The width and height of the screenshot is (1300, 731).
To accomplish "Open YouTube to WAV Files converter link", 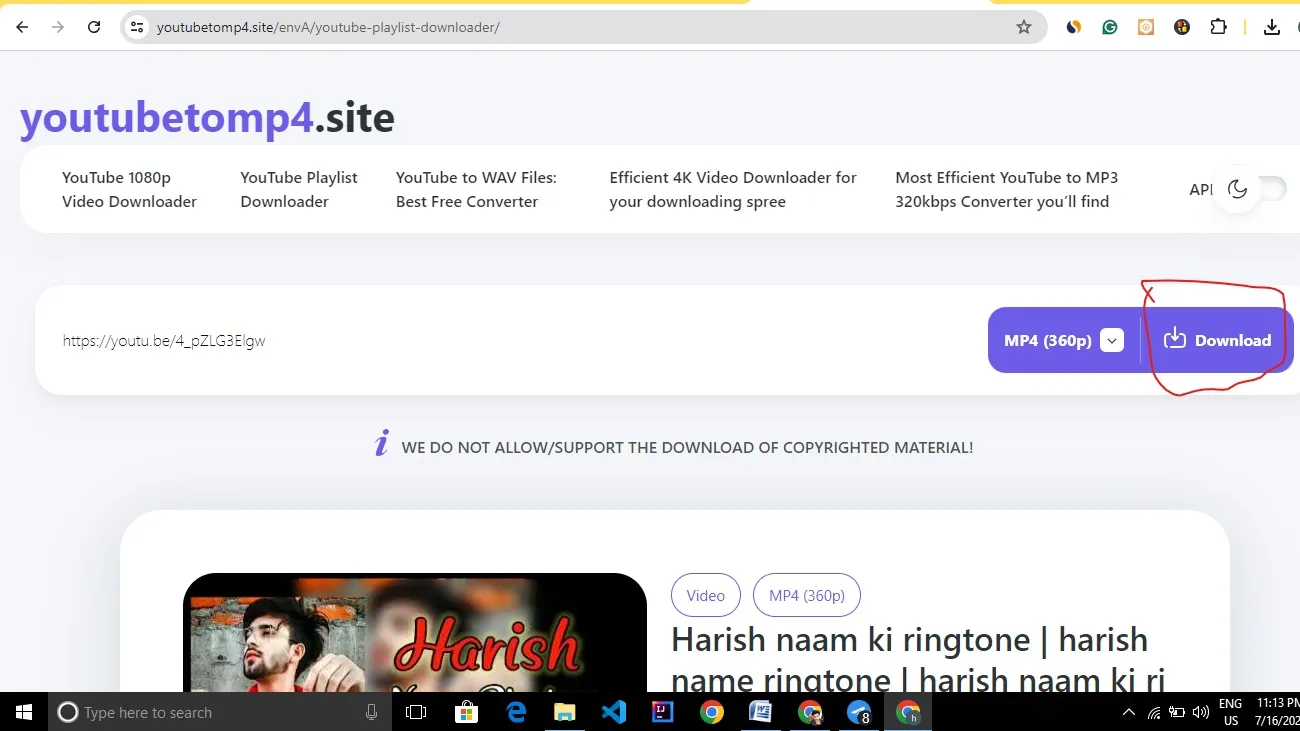I will point(476,189).
